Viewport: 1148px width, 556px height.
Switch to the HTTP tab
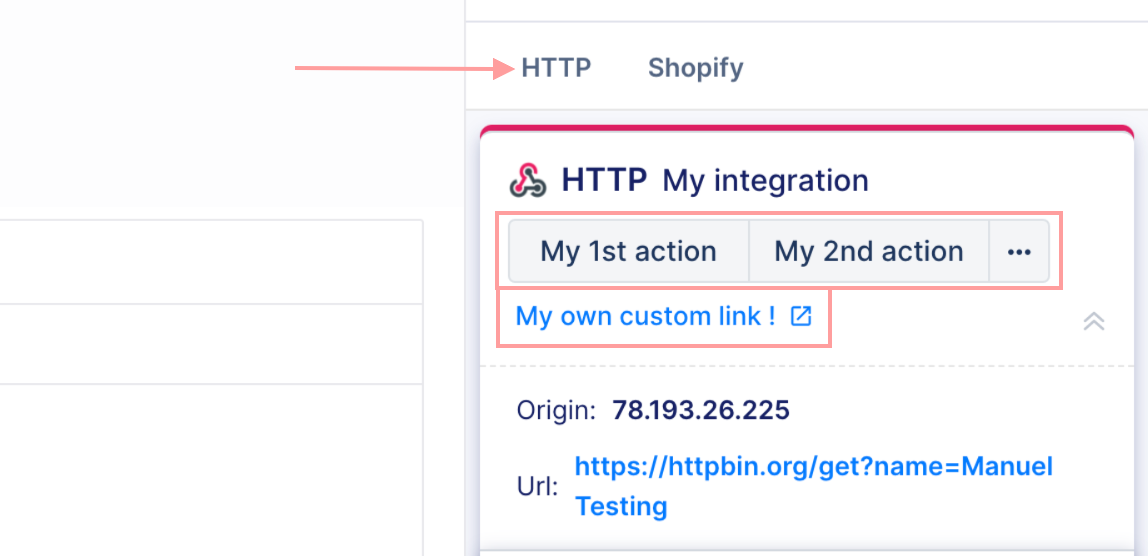pyautogui.click(x=556, y=68)
